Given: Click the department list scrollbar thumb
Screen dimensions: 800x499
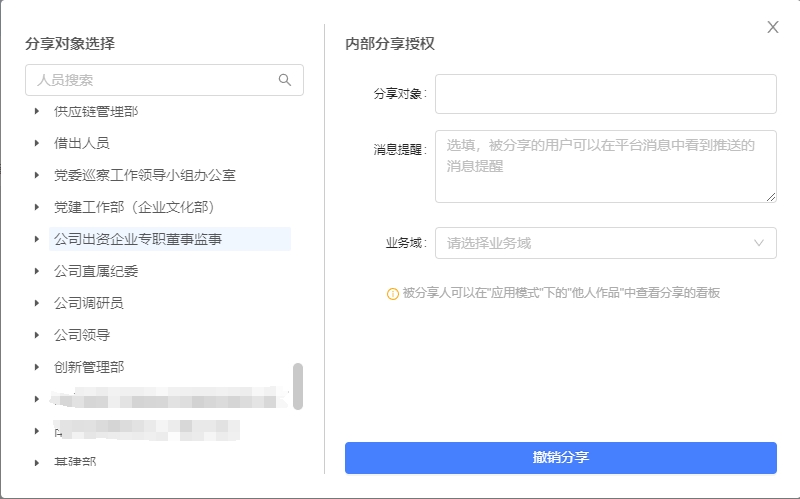Looking at the screenshot, I should pyautogui.click(x=298, y=386).
